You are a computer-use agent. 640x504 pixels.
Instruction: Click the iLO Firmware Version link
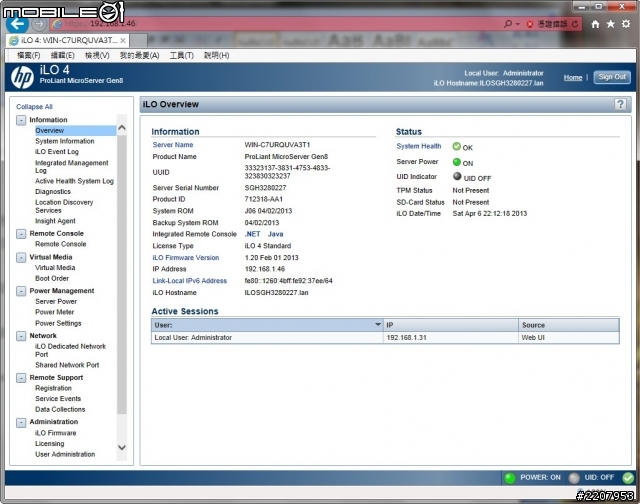pyautogui.click(x=186, y=258)
